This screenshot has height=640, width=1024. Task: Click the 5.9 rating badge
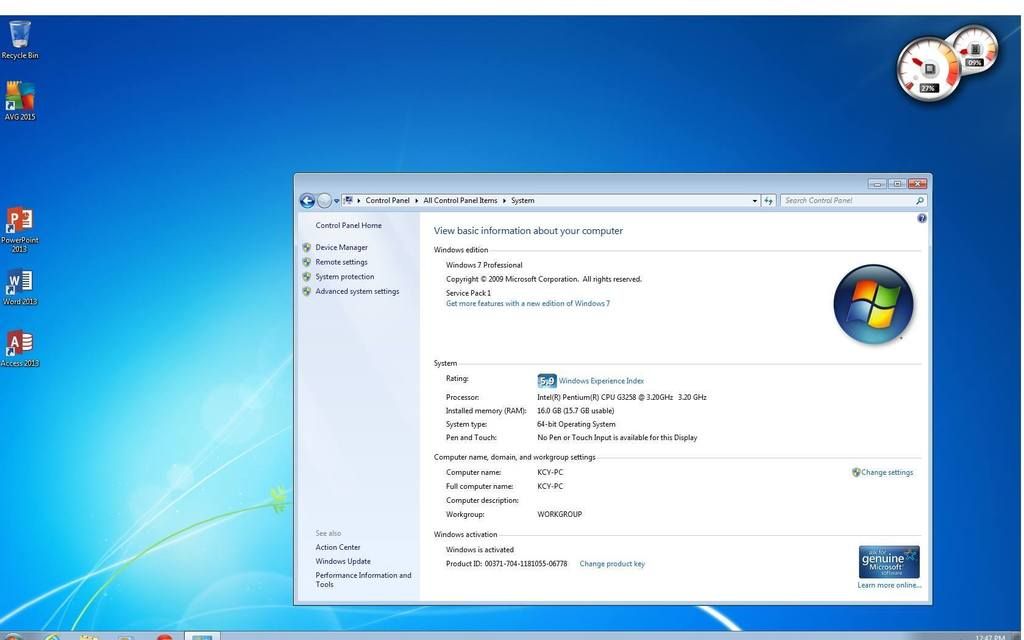click(547, 381)
